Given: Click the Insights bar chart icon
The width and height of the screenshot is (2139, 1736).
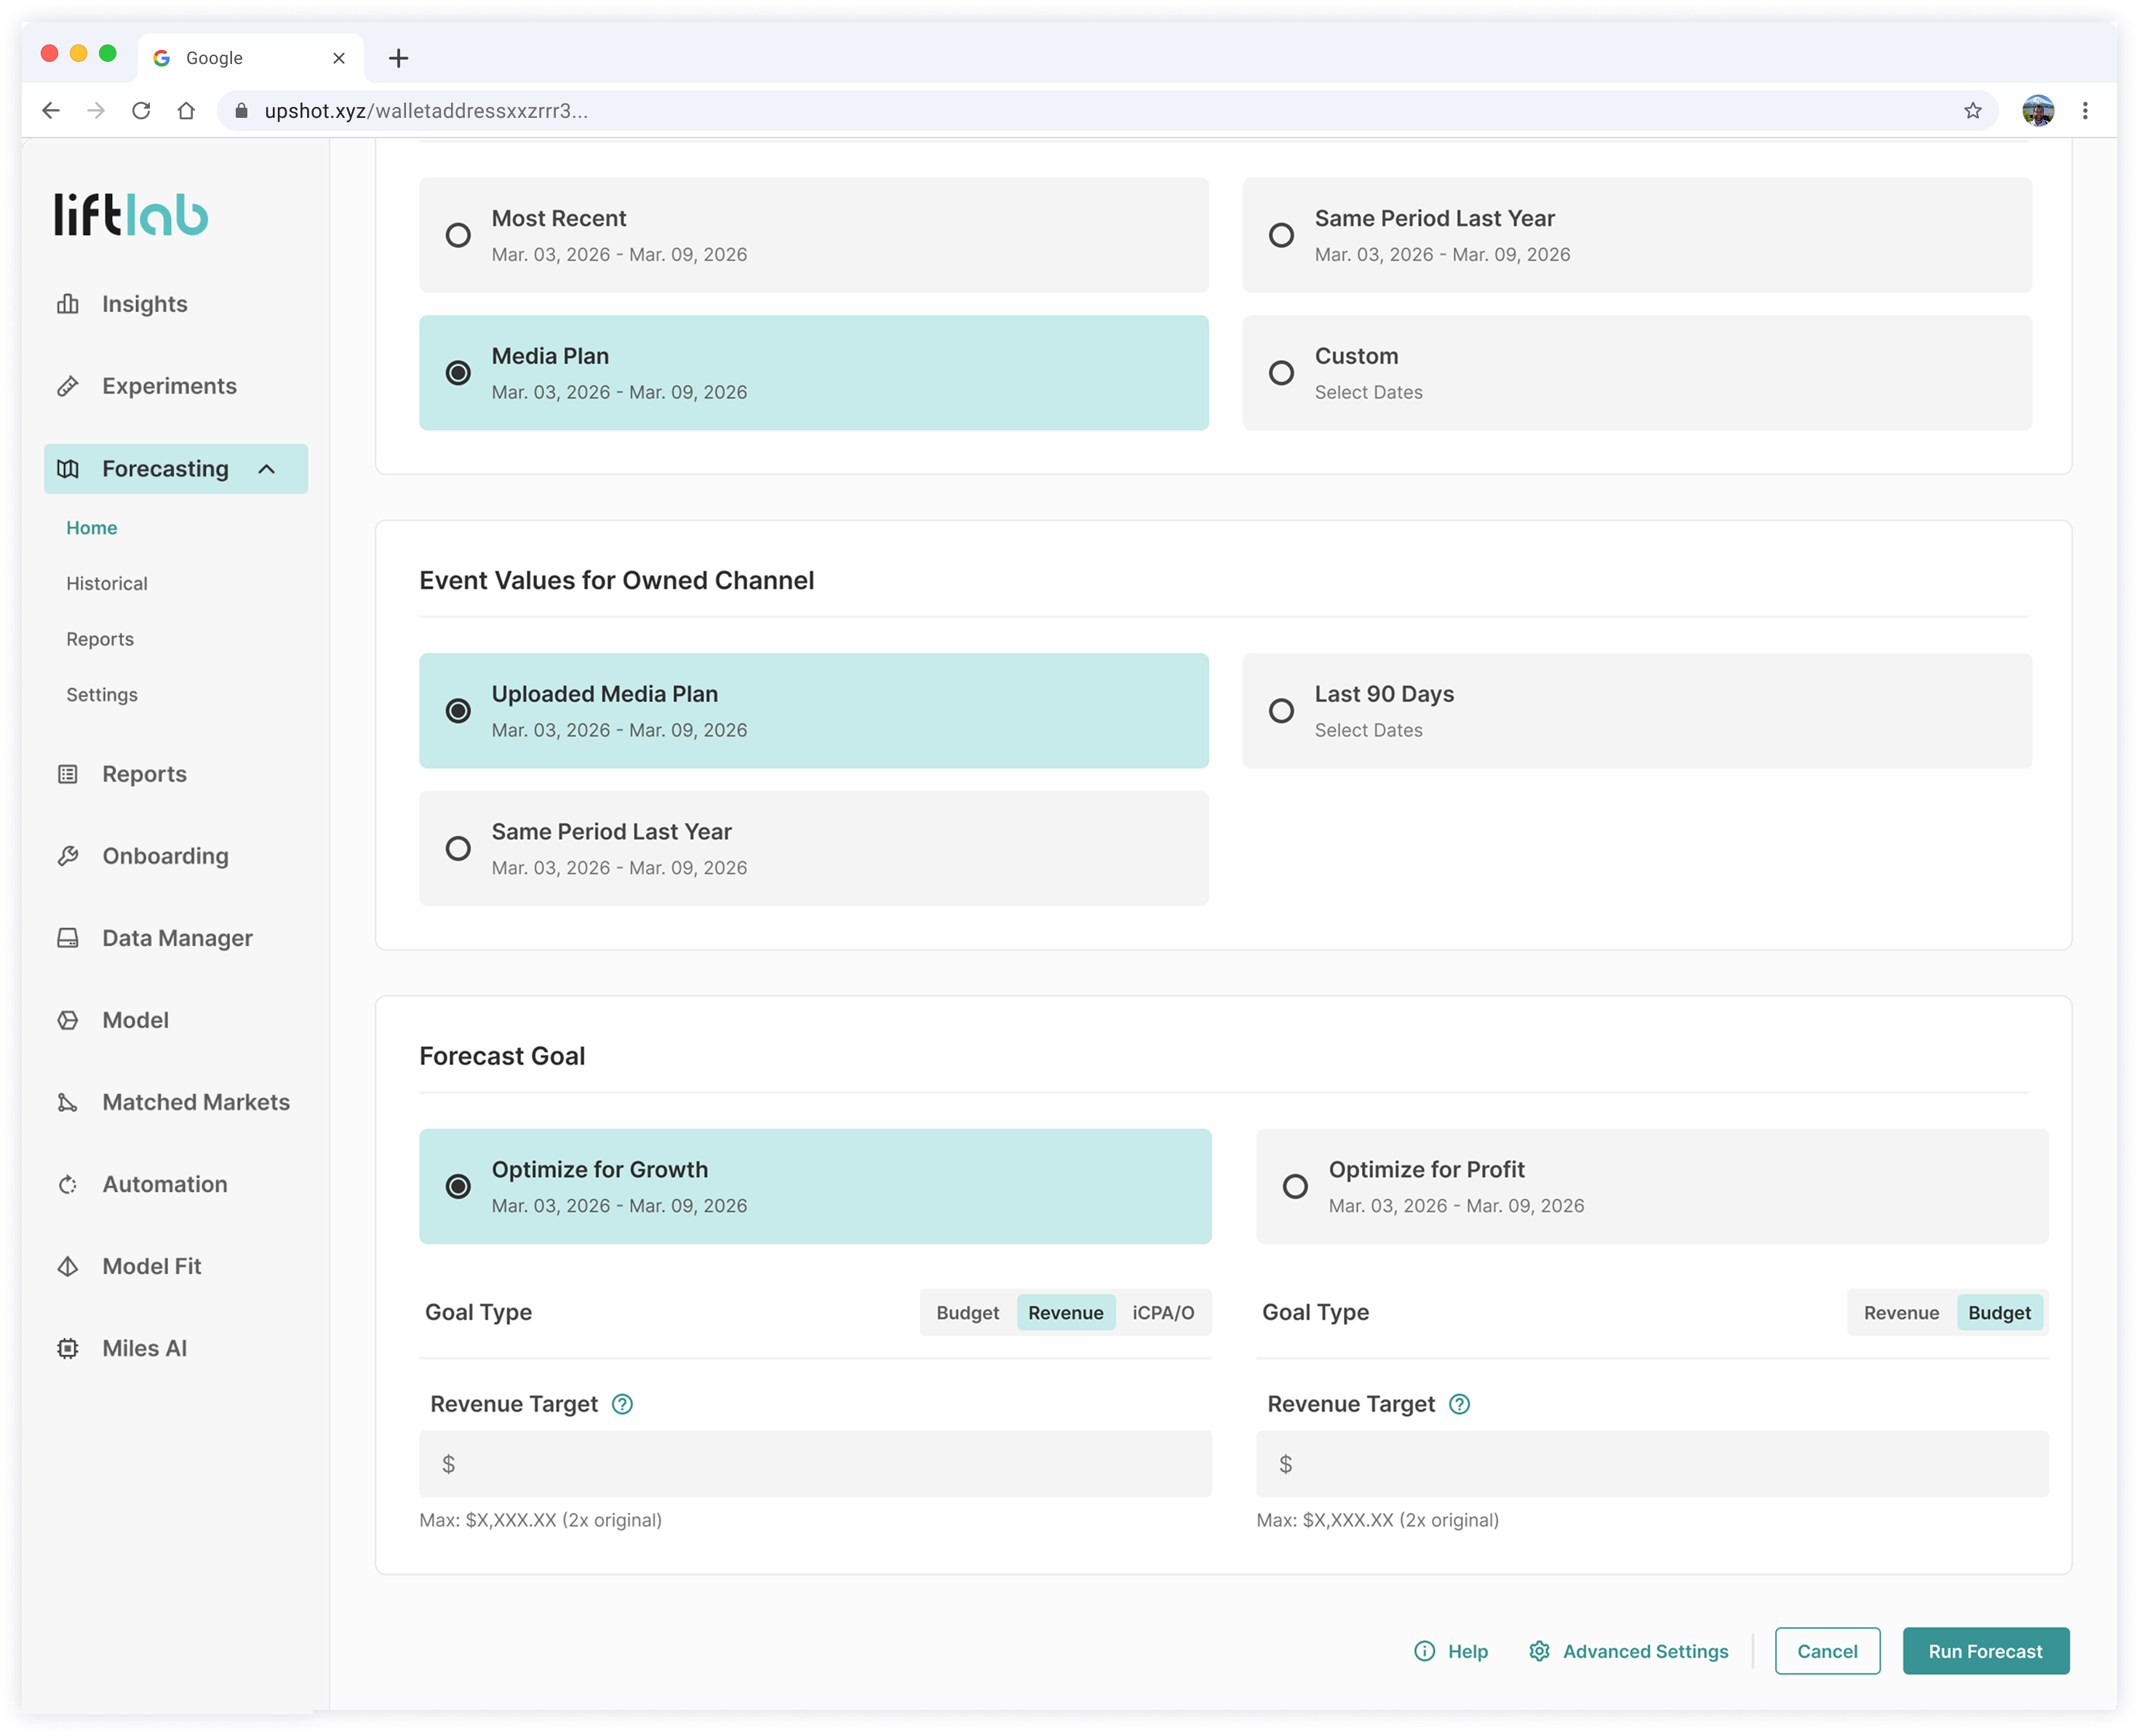Looking at the screenshot, I should point(68,304).
